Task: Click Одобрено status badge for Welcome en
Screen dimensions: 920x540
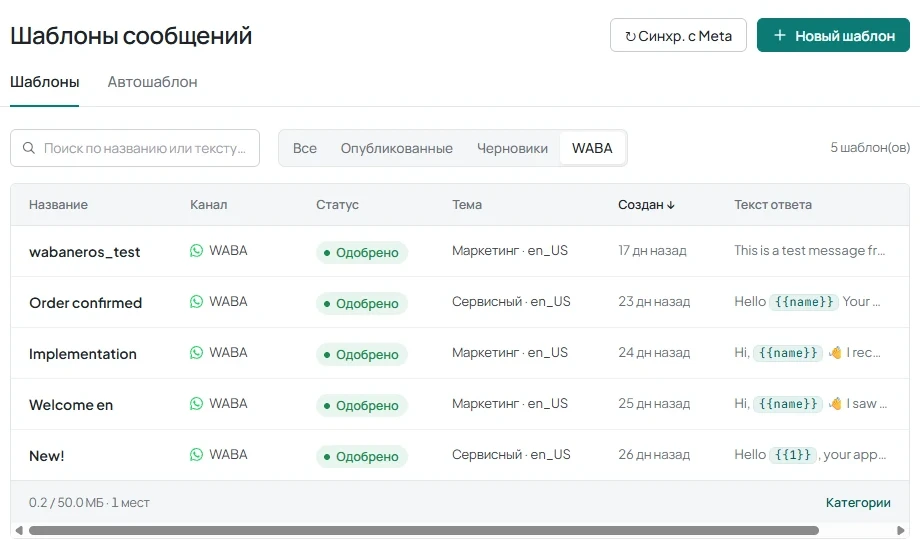Action: (361, 406)
